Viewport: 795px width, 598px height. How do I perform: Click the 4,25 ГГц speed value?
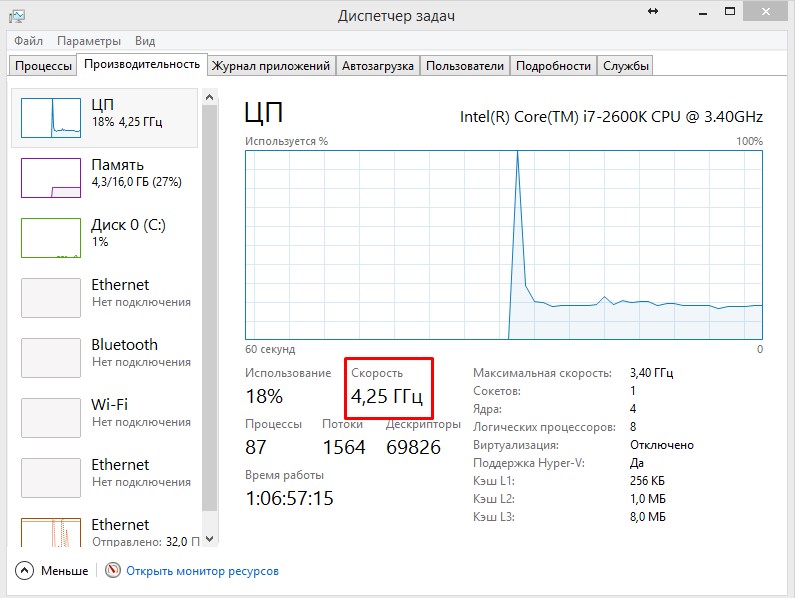pos(387,396)
